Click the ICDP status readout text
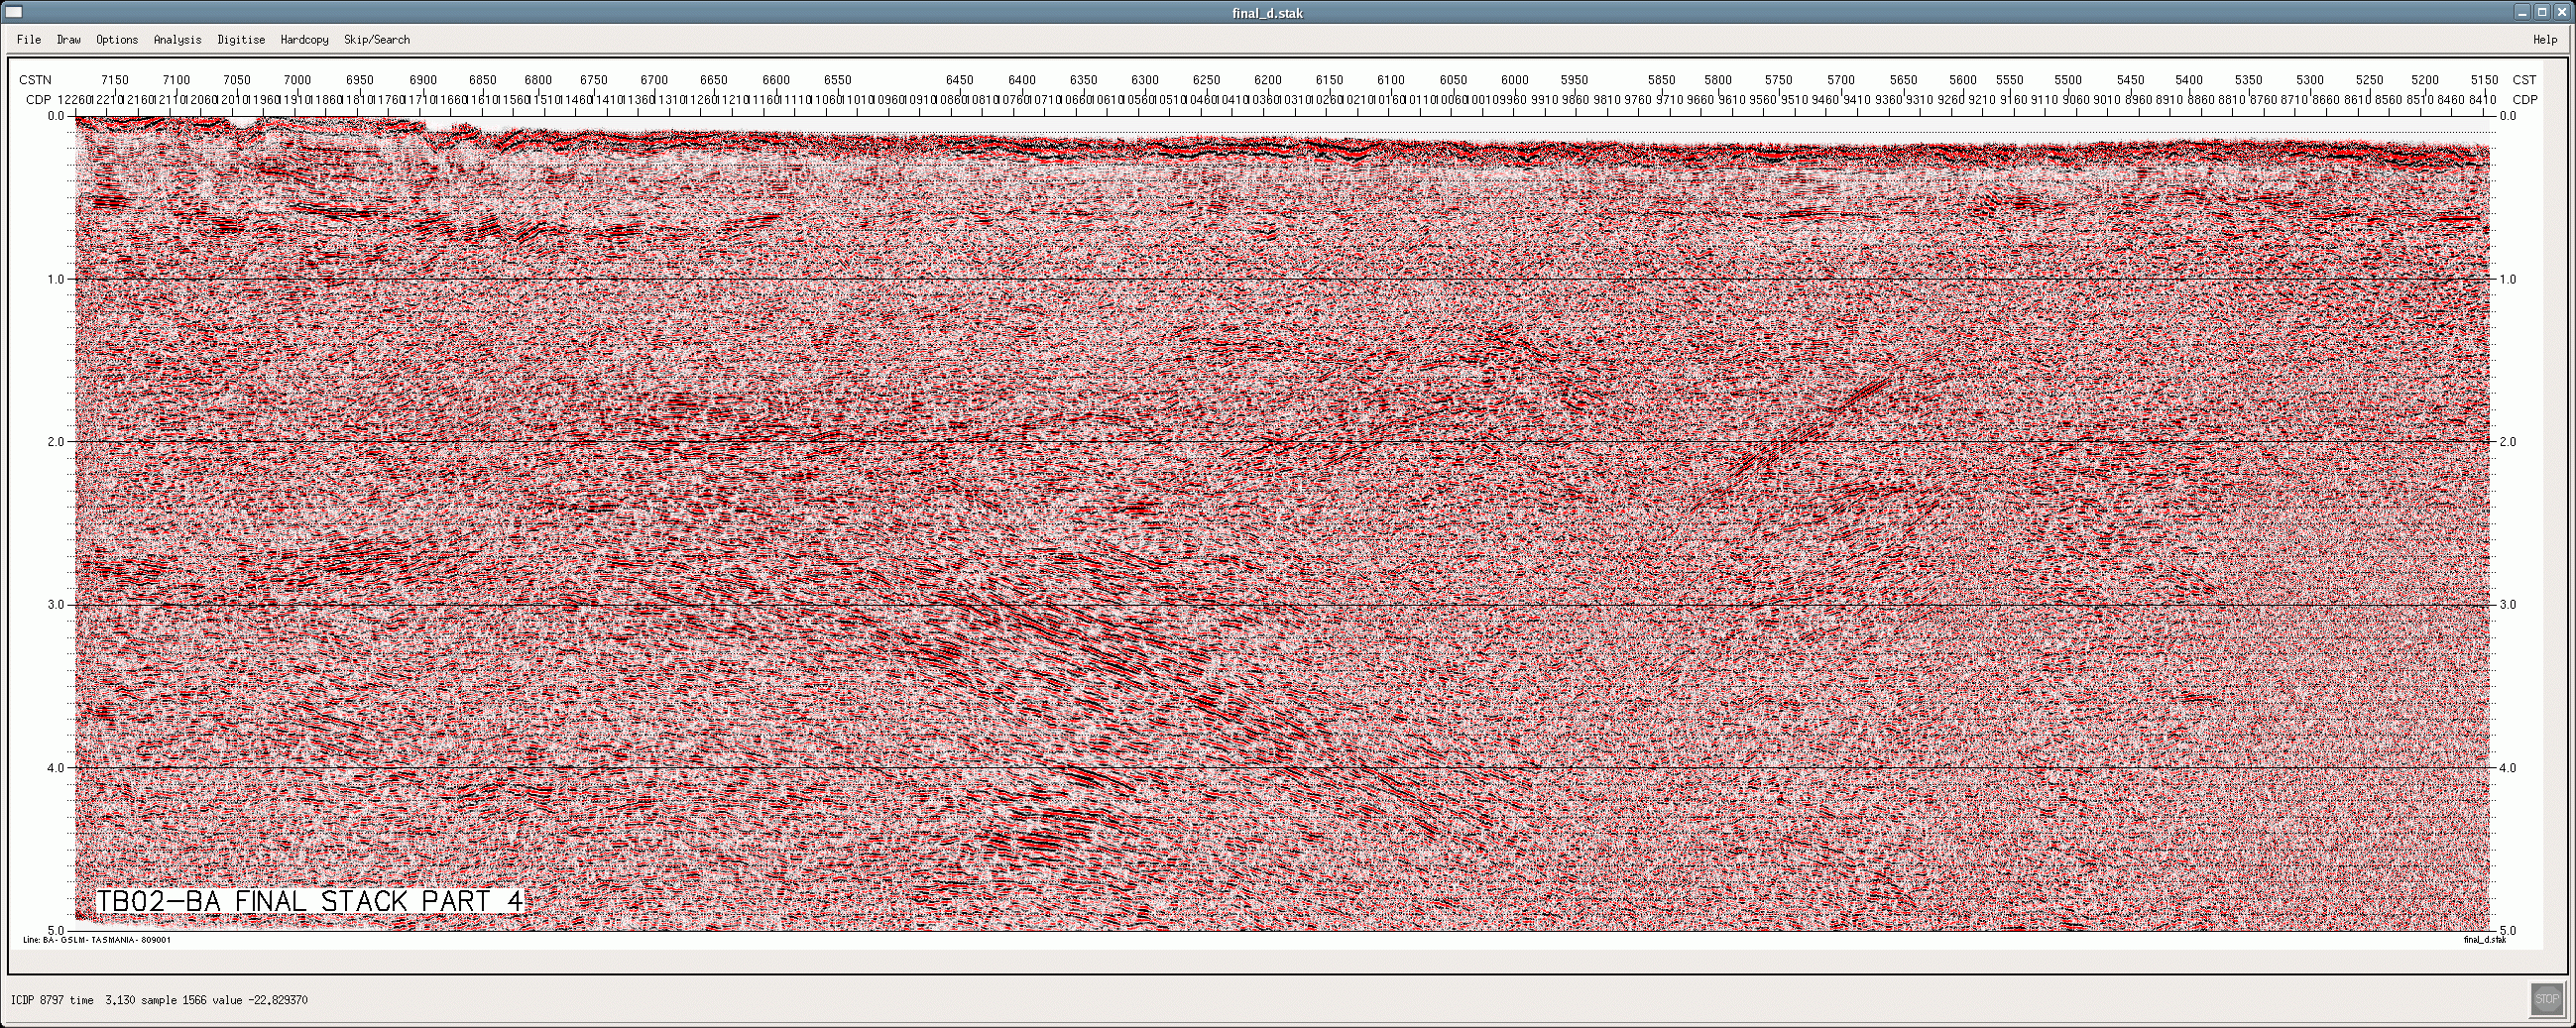 (159, 1000)
